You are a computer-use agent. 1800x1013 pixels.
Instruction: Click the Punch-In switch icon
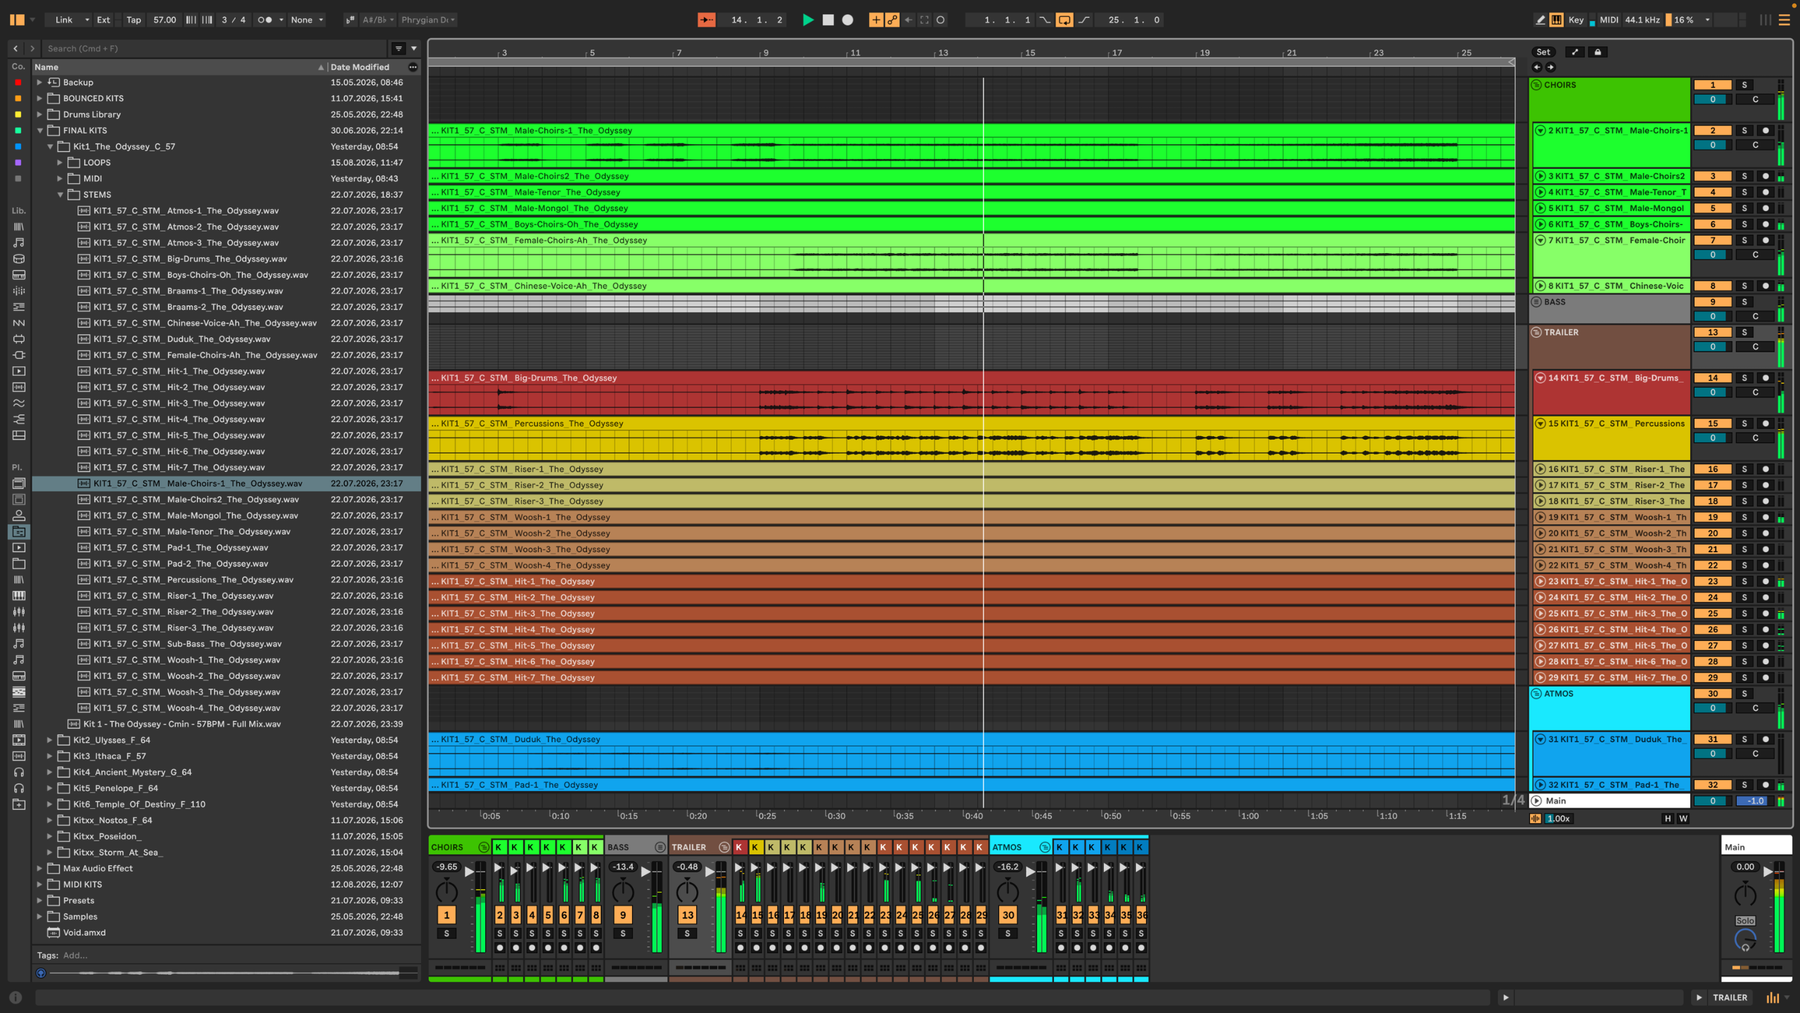pyautogui.click(x=1044, y=20)
